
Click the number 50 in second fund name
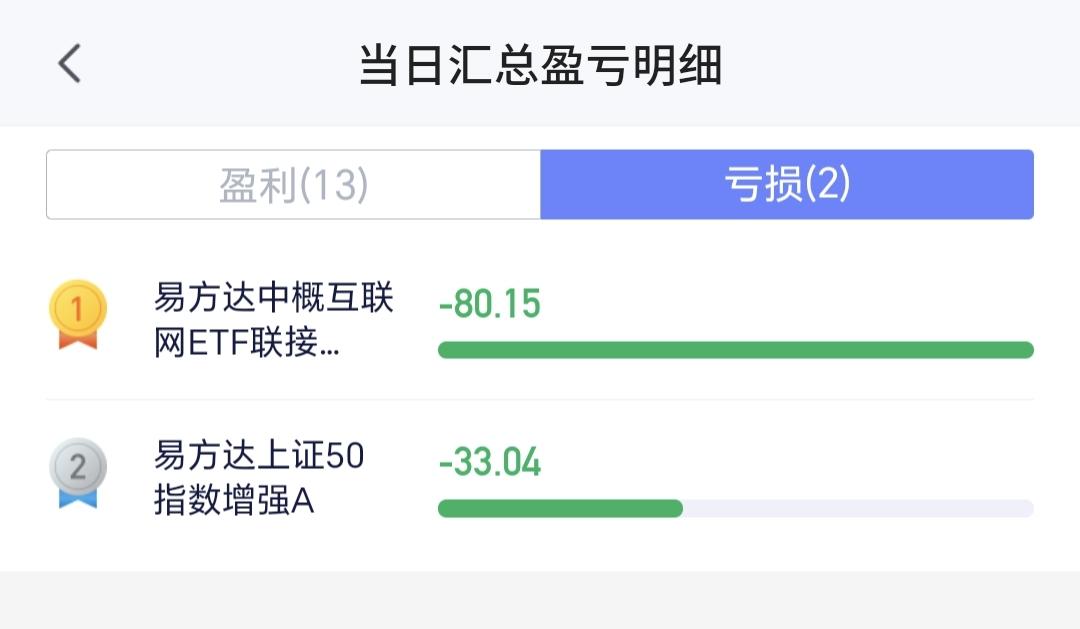344,456
